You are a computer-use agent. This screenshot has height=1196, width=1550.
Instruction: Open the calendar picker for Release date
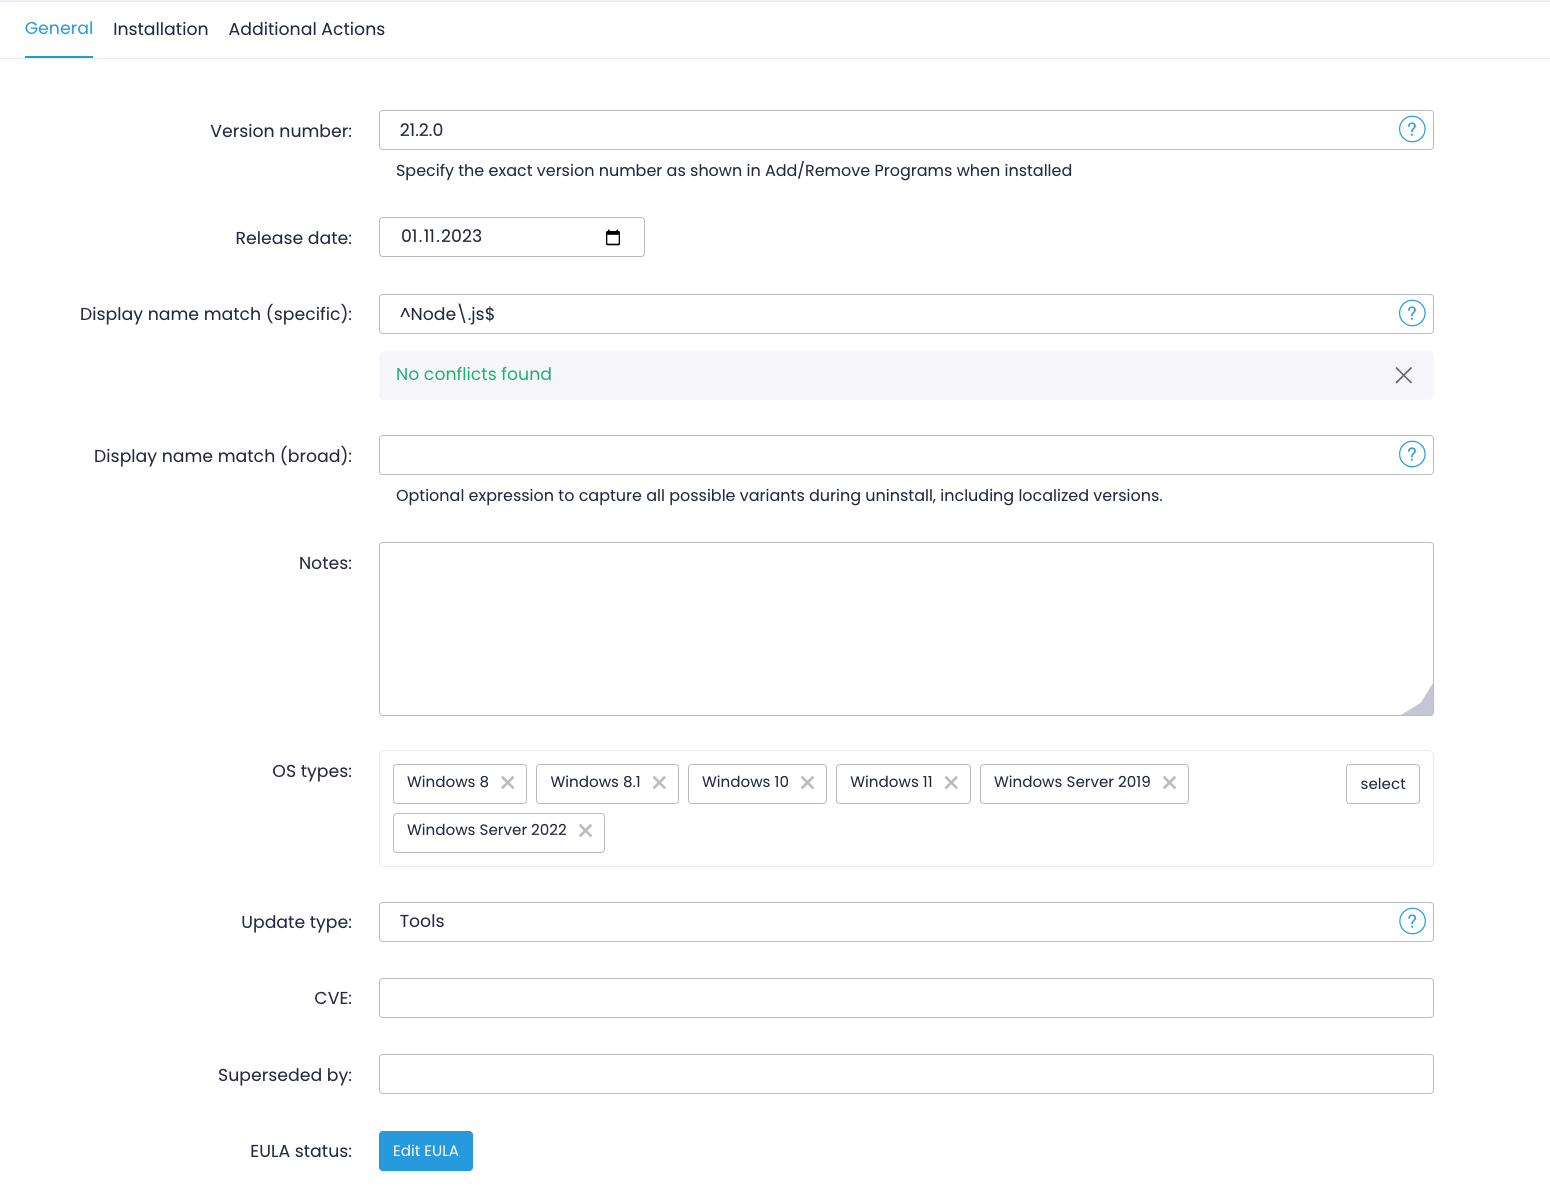pyautogui.click(x=613, y=237)
